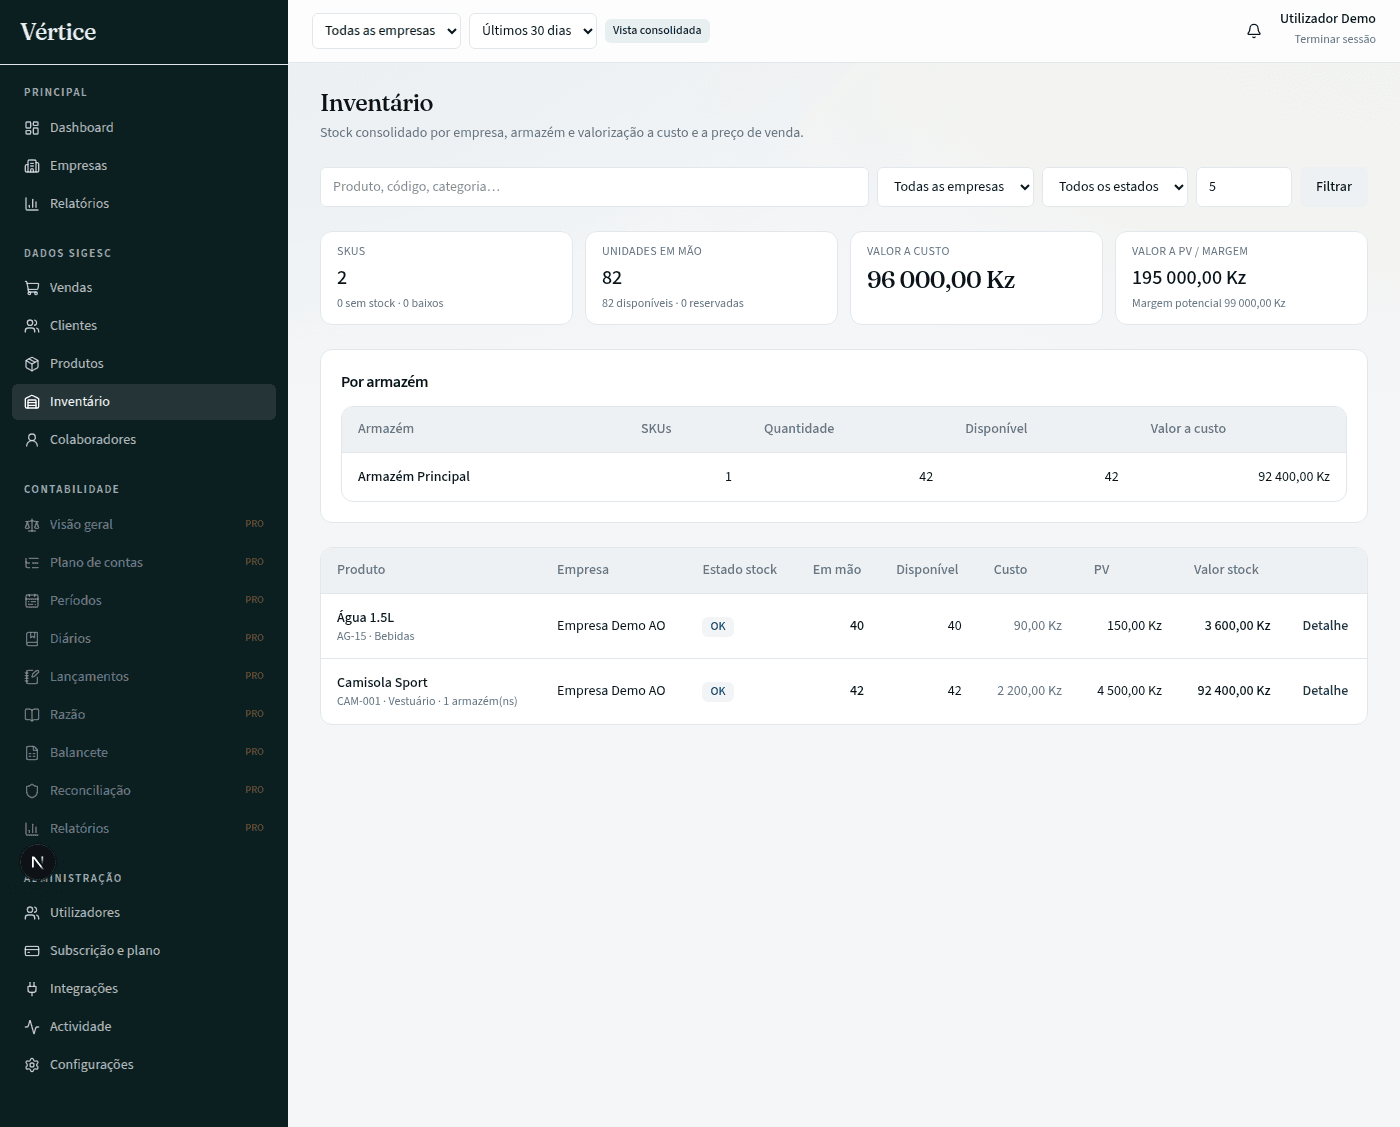Click the Subscrição e plano card icon
This screenshot has width=1400, height=1127.
click(32, 951)
